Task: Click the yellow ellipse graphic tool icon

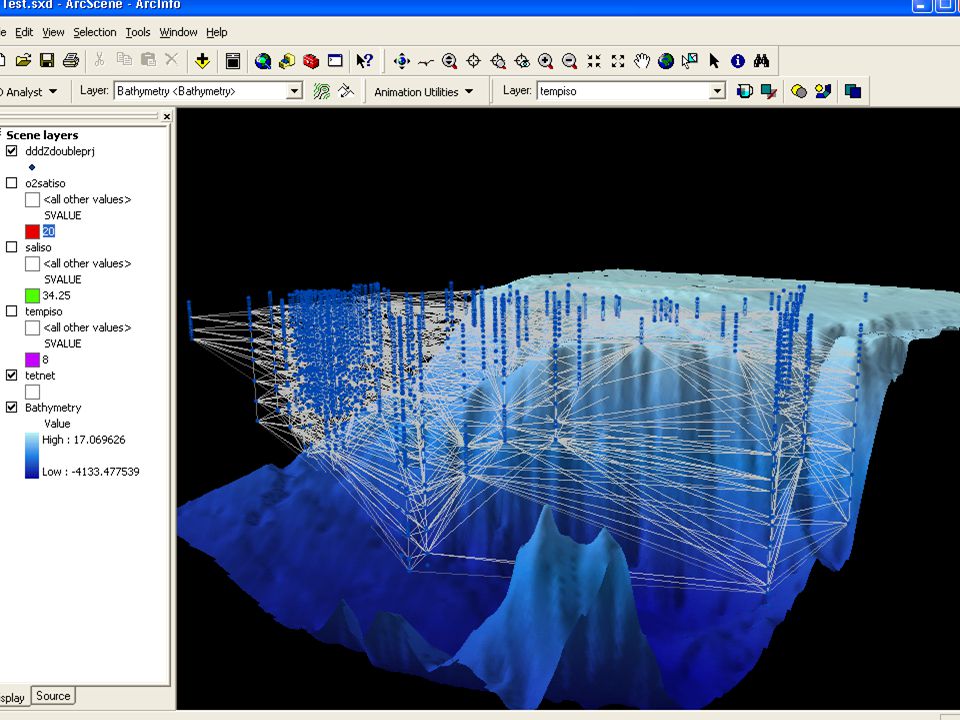Action: pos(799,91)
